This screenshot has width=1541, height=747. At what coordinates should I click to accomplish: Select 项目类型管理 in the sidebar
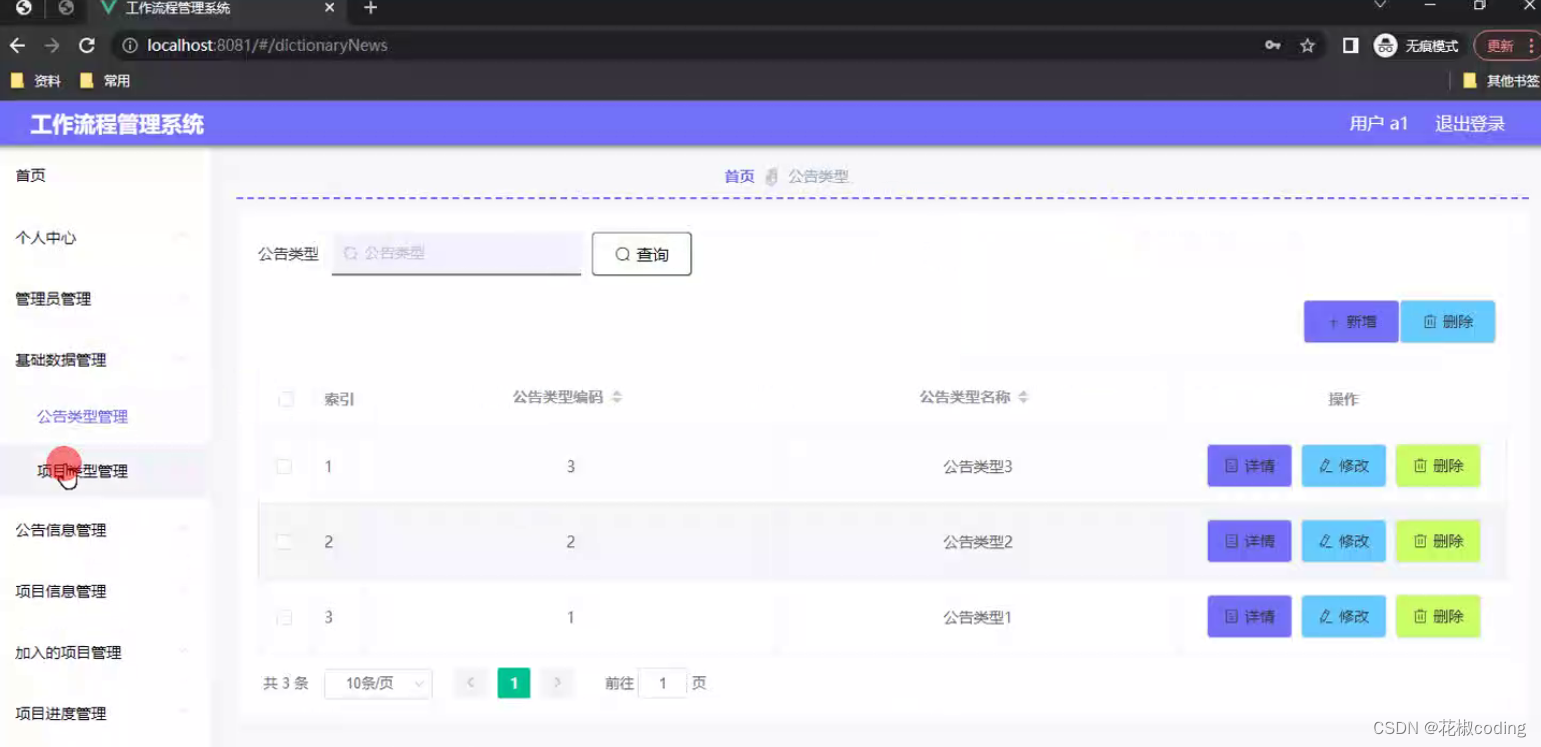[x=82, y=469]
